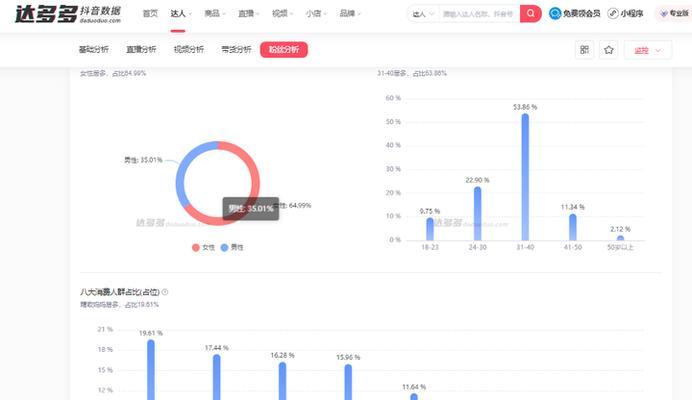This screenshot has width=692, height=400.
Task: Click the 50岁以上 age bar
Action: click(621, 238)
